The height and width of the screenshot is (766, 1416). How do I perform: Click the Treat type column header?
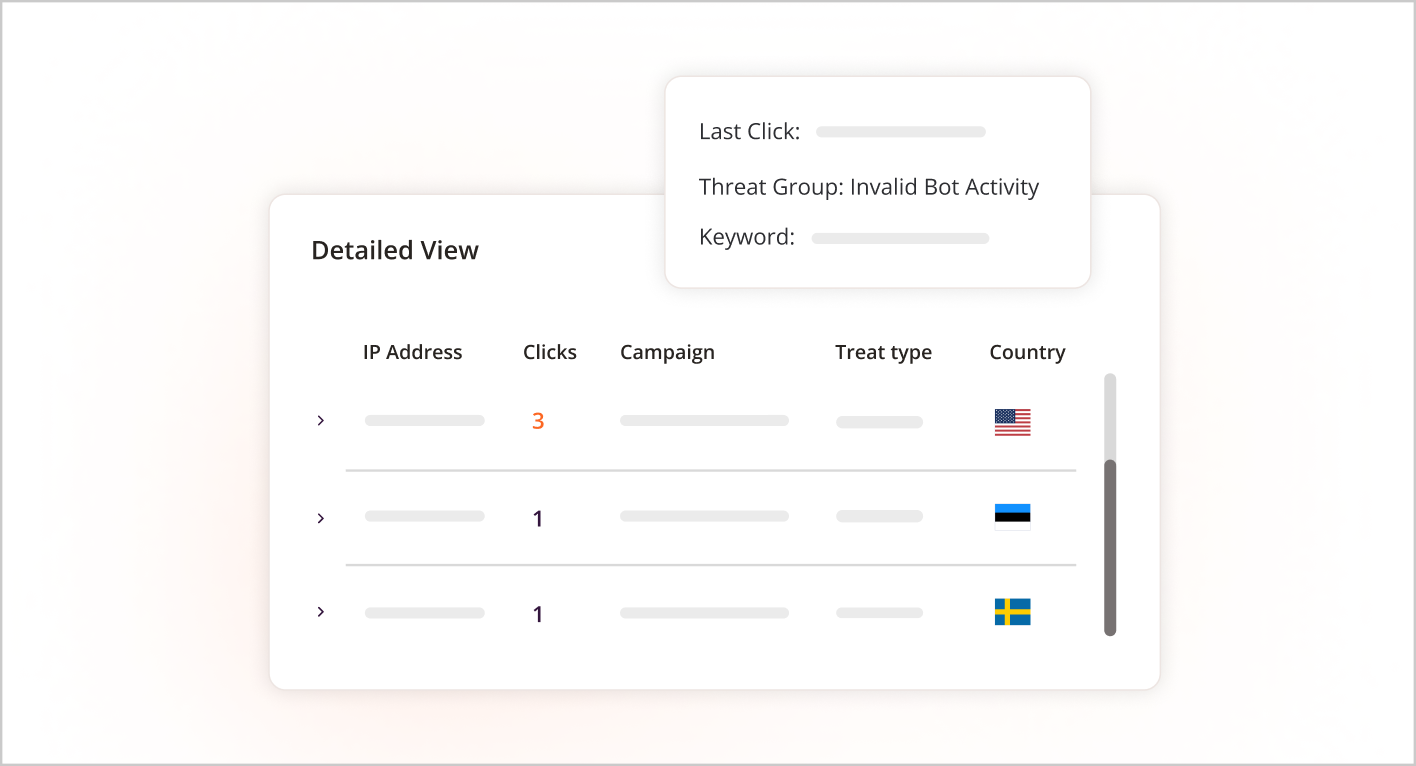883,352
